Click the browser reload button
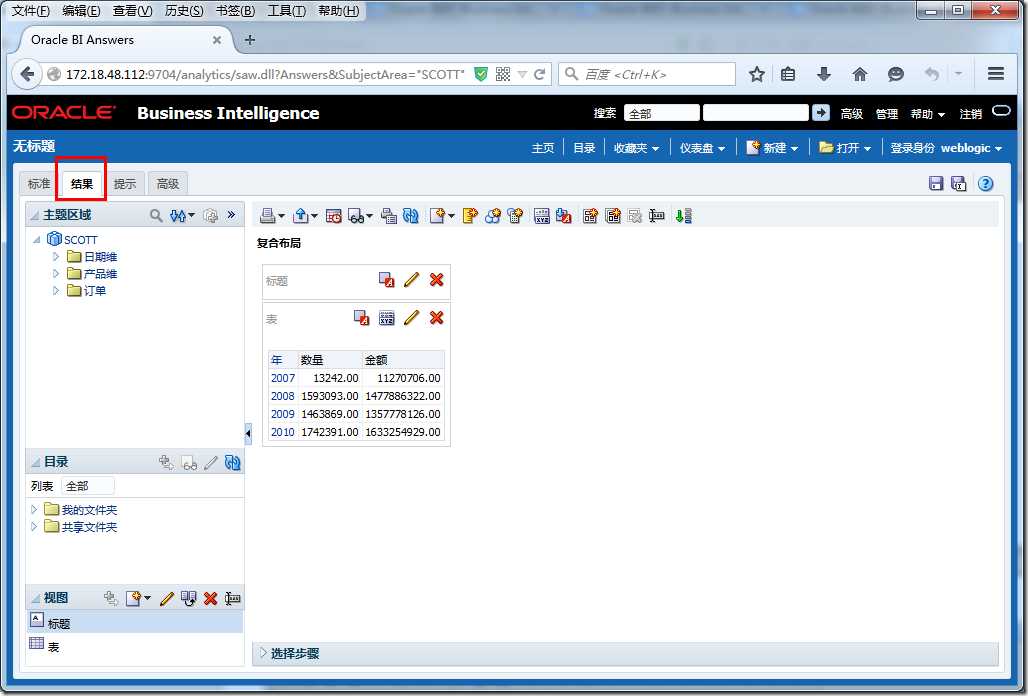This screenshot has width=1028, height=696. 540,74
